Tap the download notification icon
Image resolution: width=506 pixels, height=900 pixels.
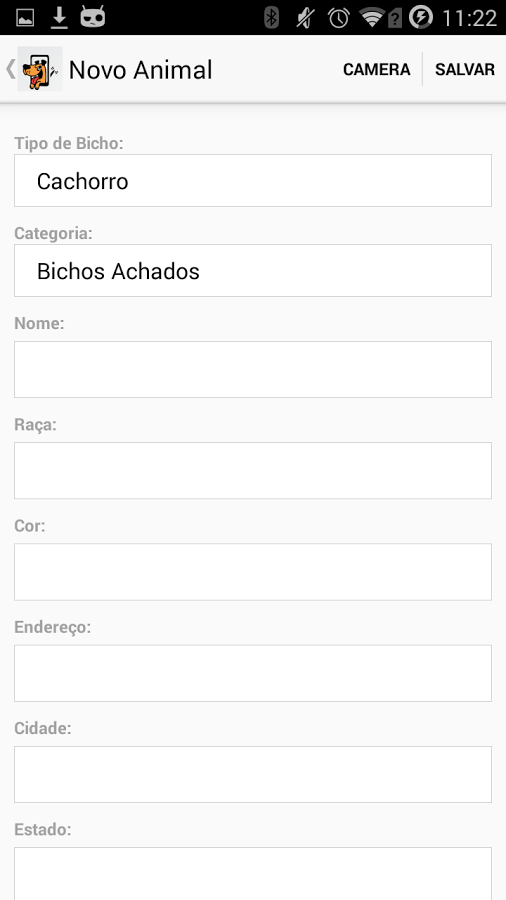point(59,18)
